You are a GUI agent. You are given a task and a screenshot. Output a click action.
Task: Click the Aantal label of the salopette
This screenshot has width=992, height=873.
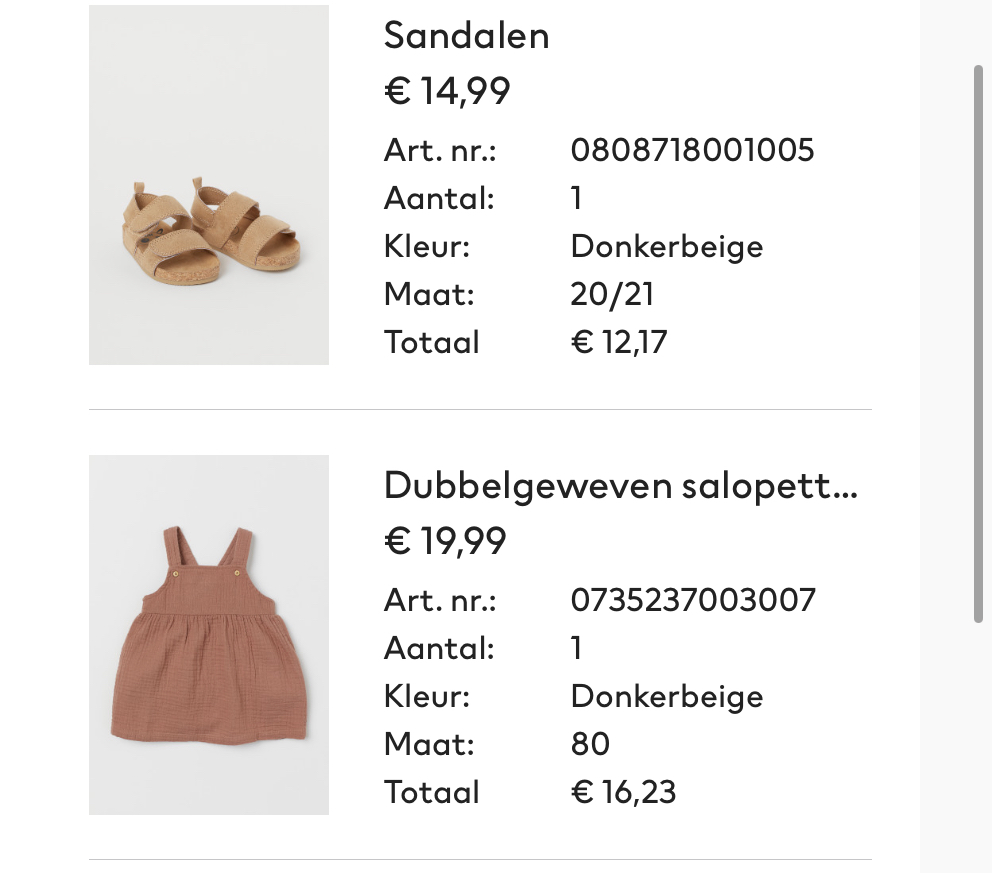click(439, 648)
